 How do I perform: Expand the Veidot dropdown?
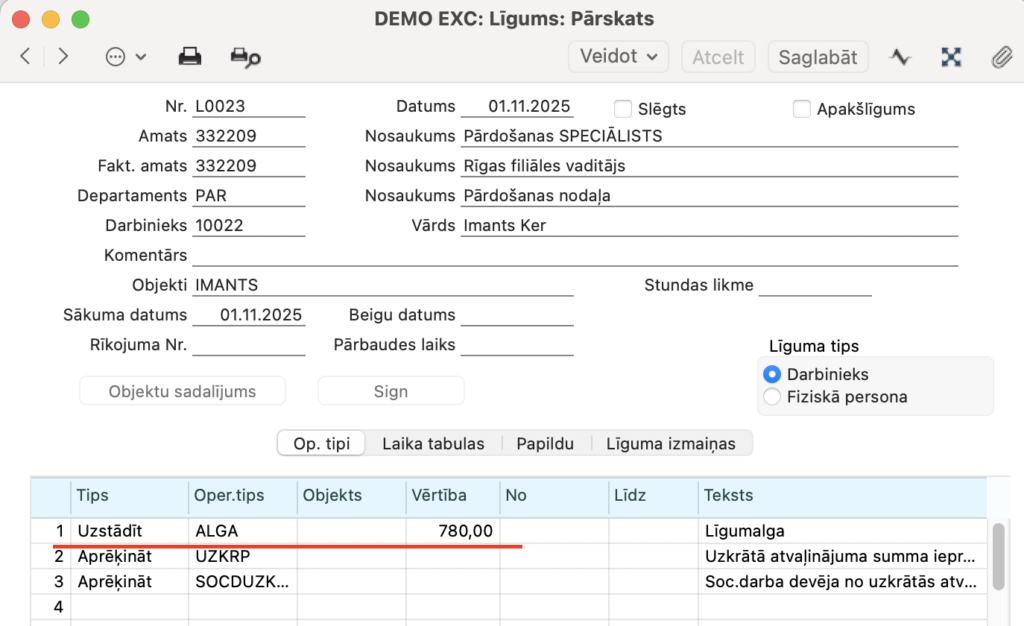click(x=619, y=57)
